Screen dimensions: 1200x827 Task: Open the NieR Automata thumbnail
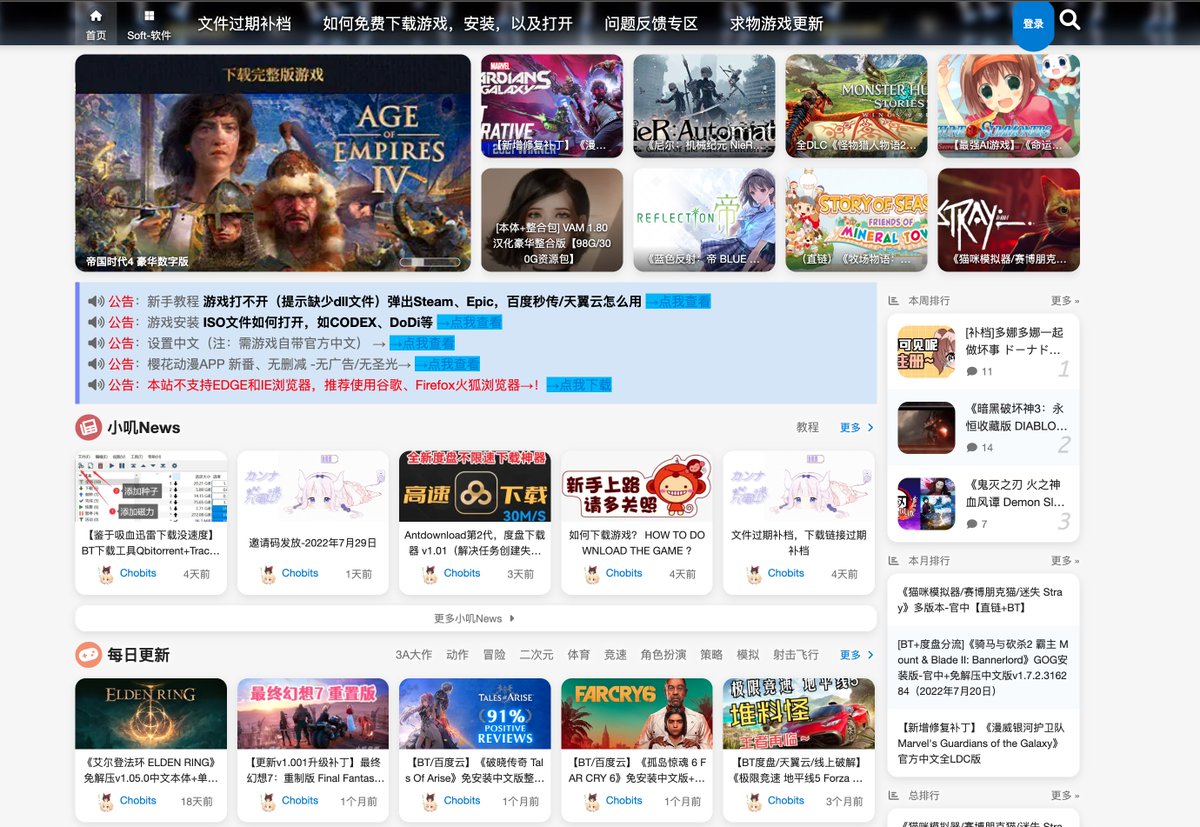point(704,106)
